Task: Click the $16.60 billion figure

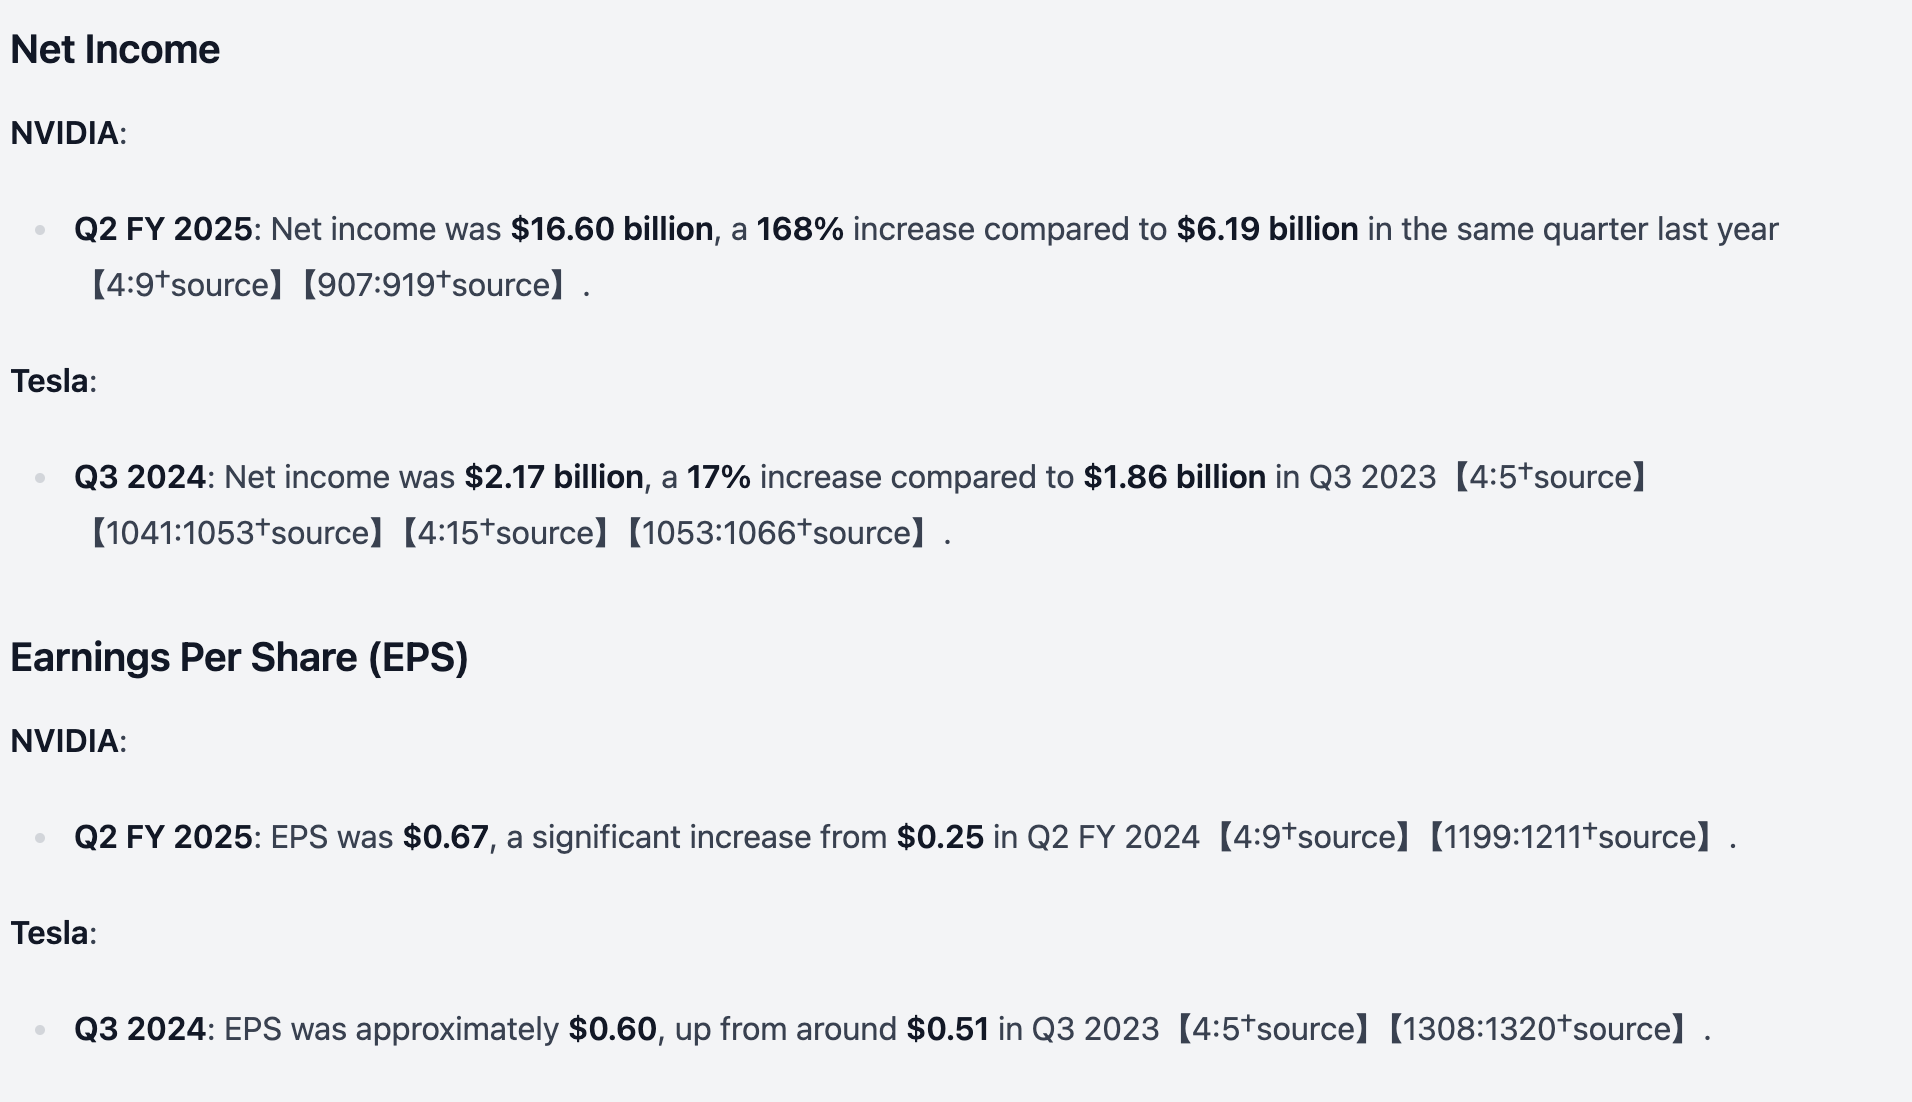Action: tap(612, 230)
